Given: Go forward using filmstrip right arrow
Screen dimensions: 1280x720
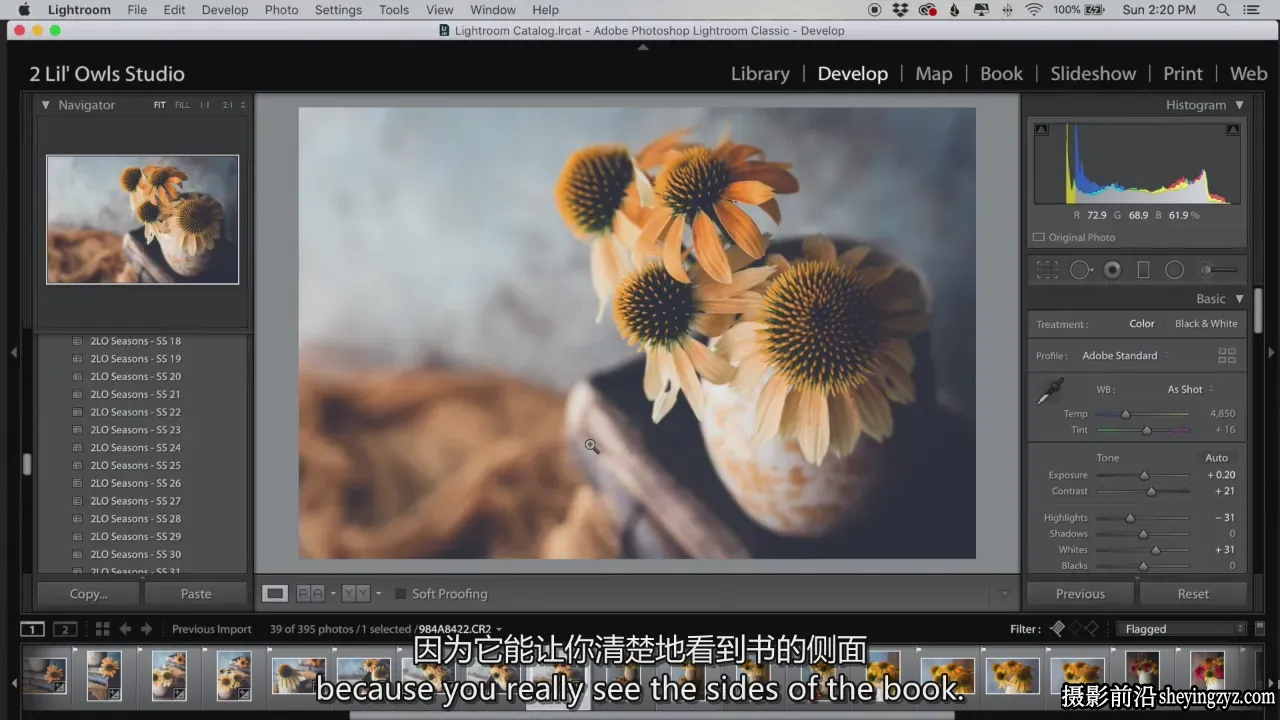Looking at the screenshot, I should click(146, 629).
